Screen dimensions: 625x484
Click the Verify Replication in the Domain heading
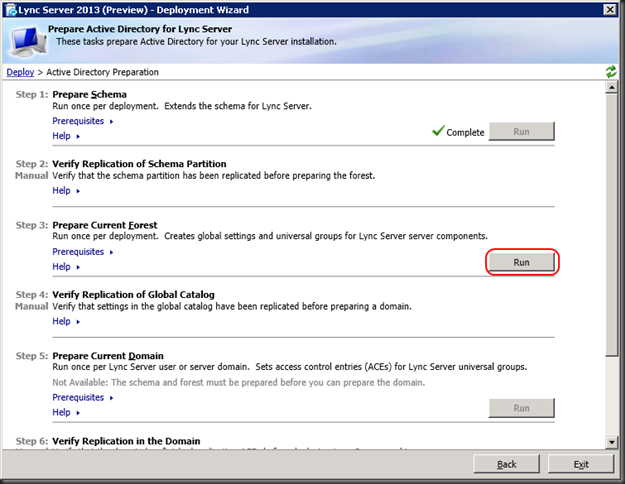pos(126,441)
